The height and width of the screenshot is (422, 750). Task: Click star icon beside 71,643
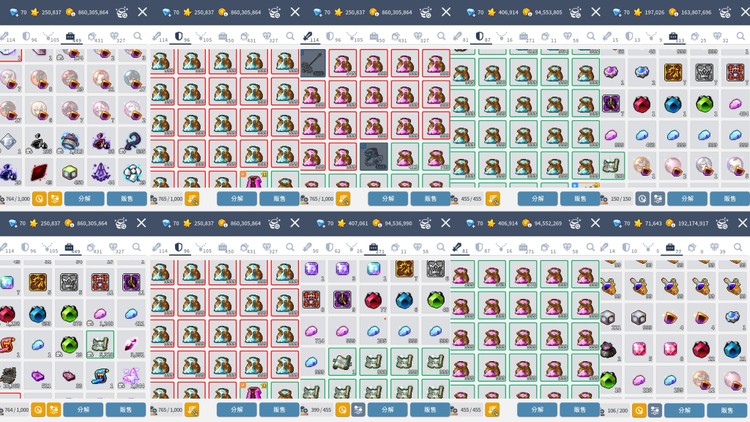click(x=638, y=223)
